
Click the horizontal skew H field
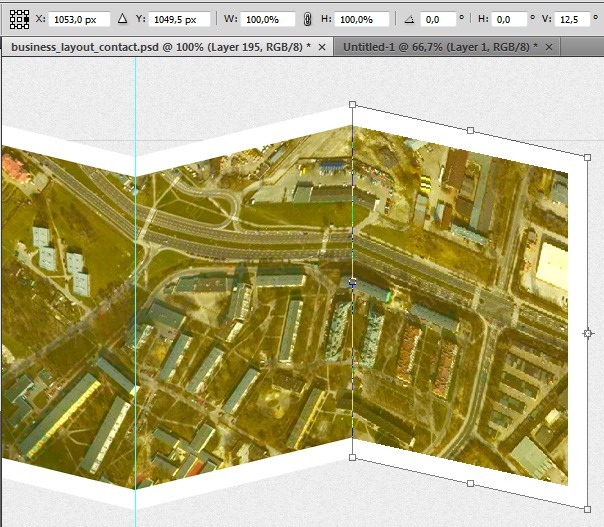(x=508, y=19)
